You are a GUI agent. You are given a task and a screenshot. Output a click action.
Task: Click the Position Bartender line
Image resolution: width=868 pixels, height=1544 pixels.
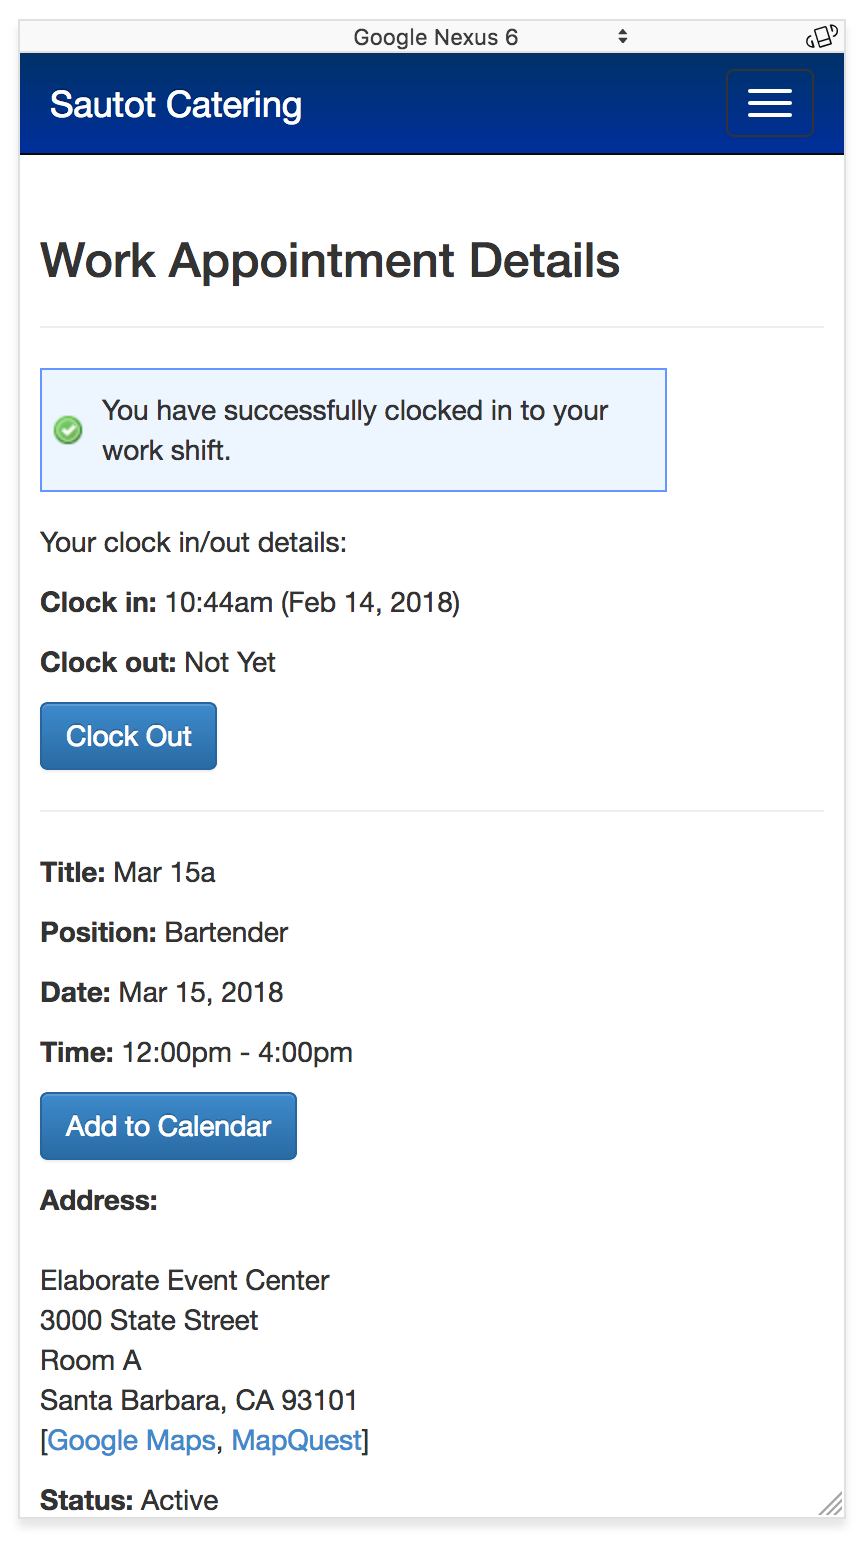tap(164, 932)
